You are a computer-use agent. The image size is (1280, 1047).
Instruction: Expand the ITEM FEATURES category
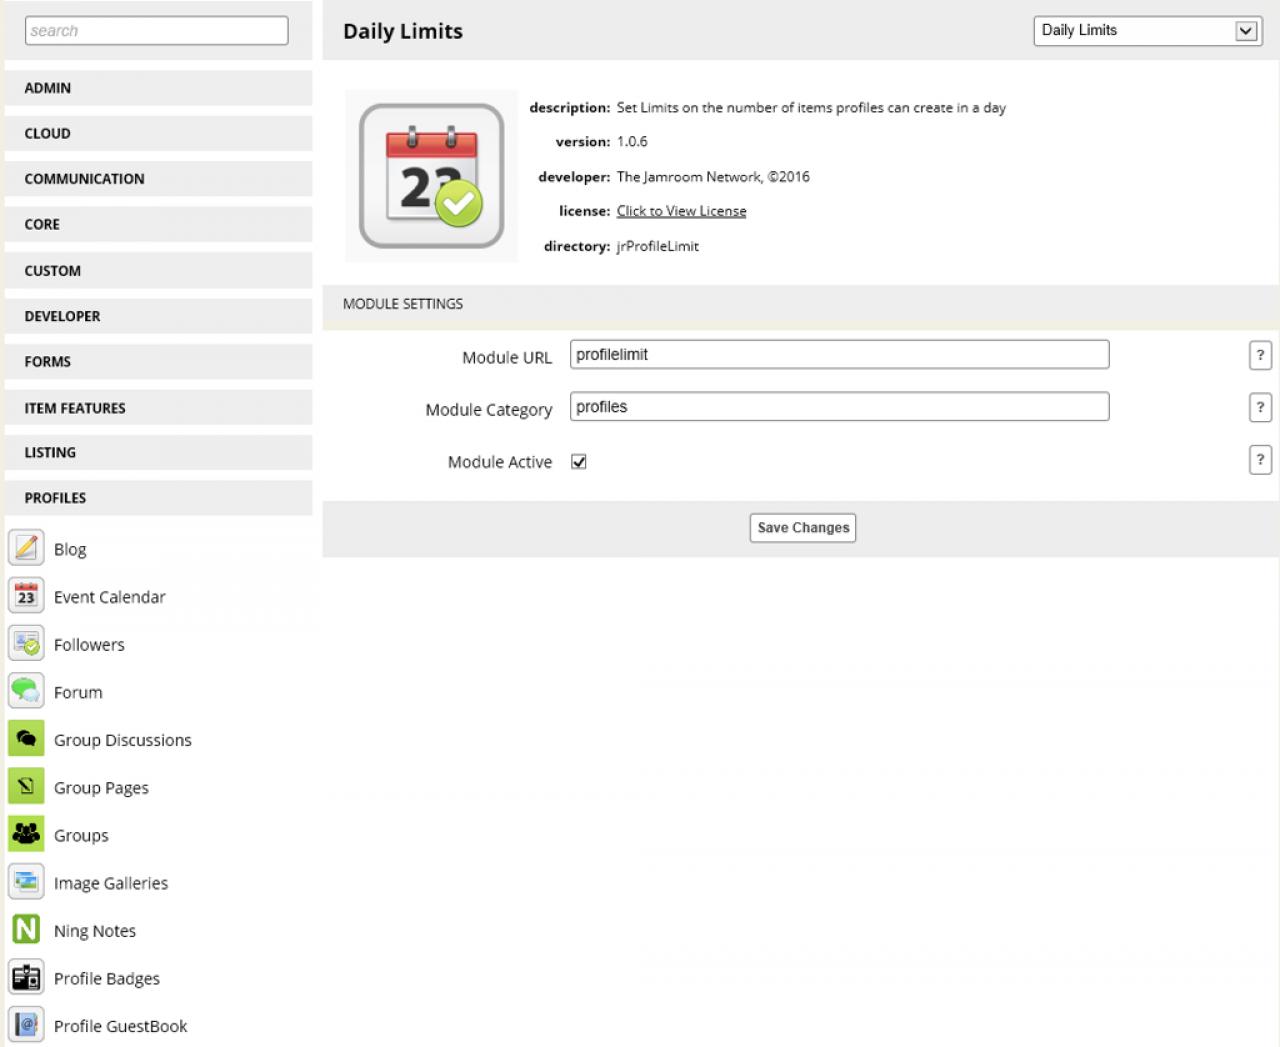[x=158, y=407]
